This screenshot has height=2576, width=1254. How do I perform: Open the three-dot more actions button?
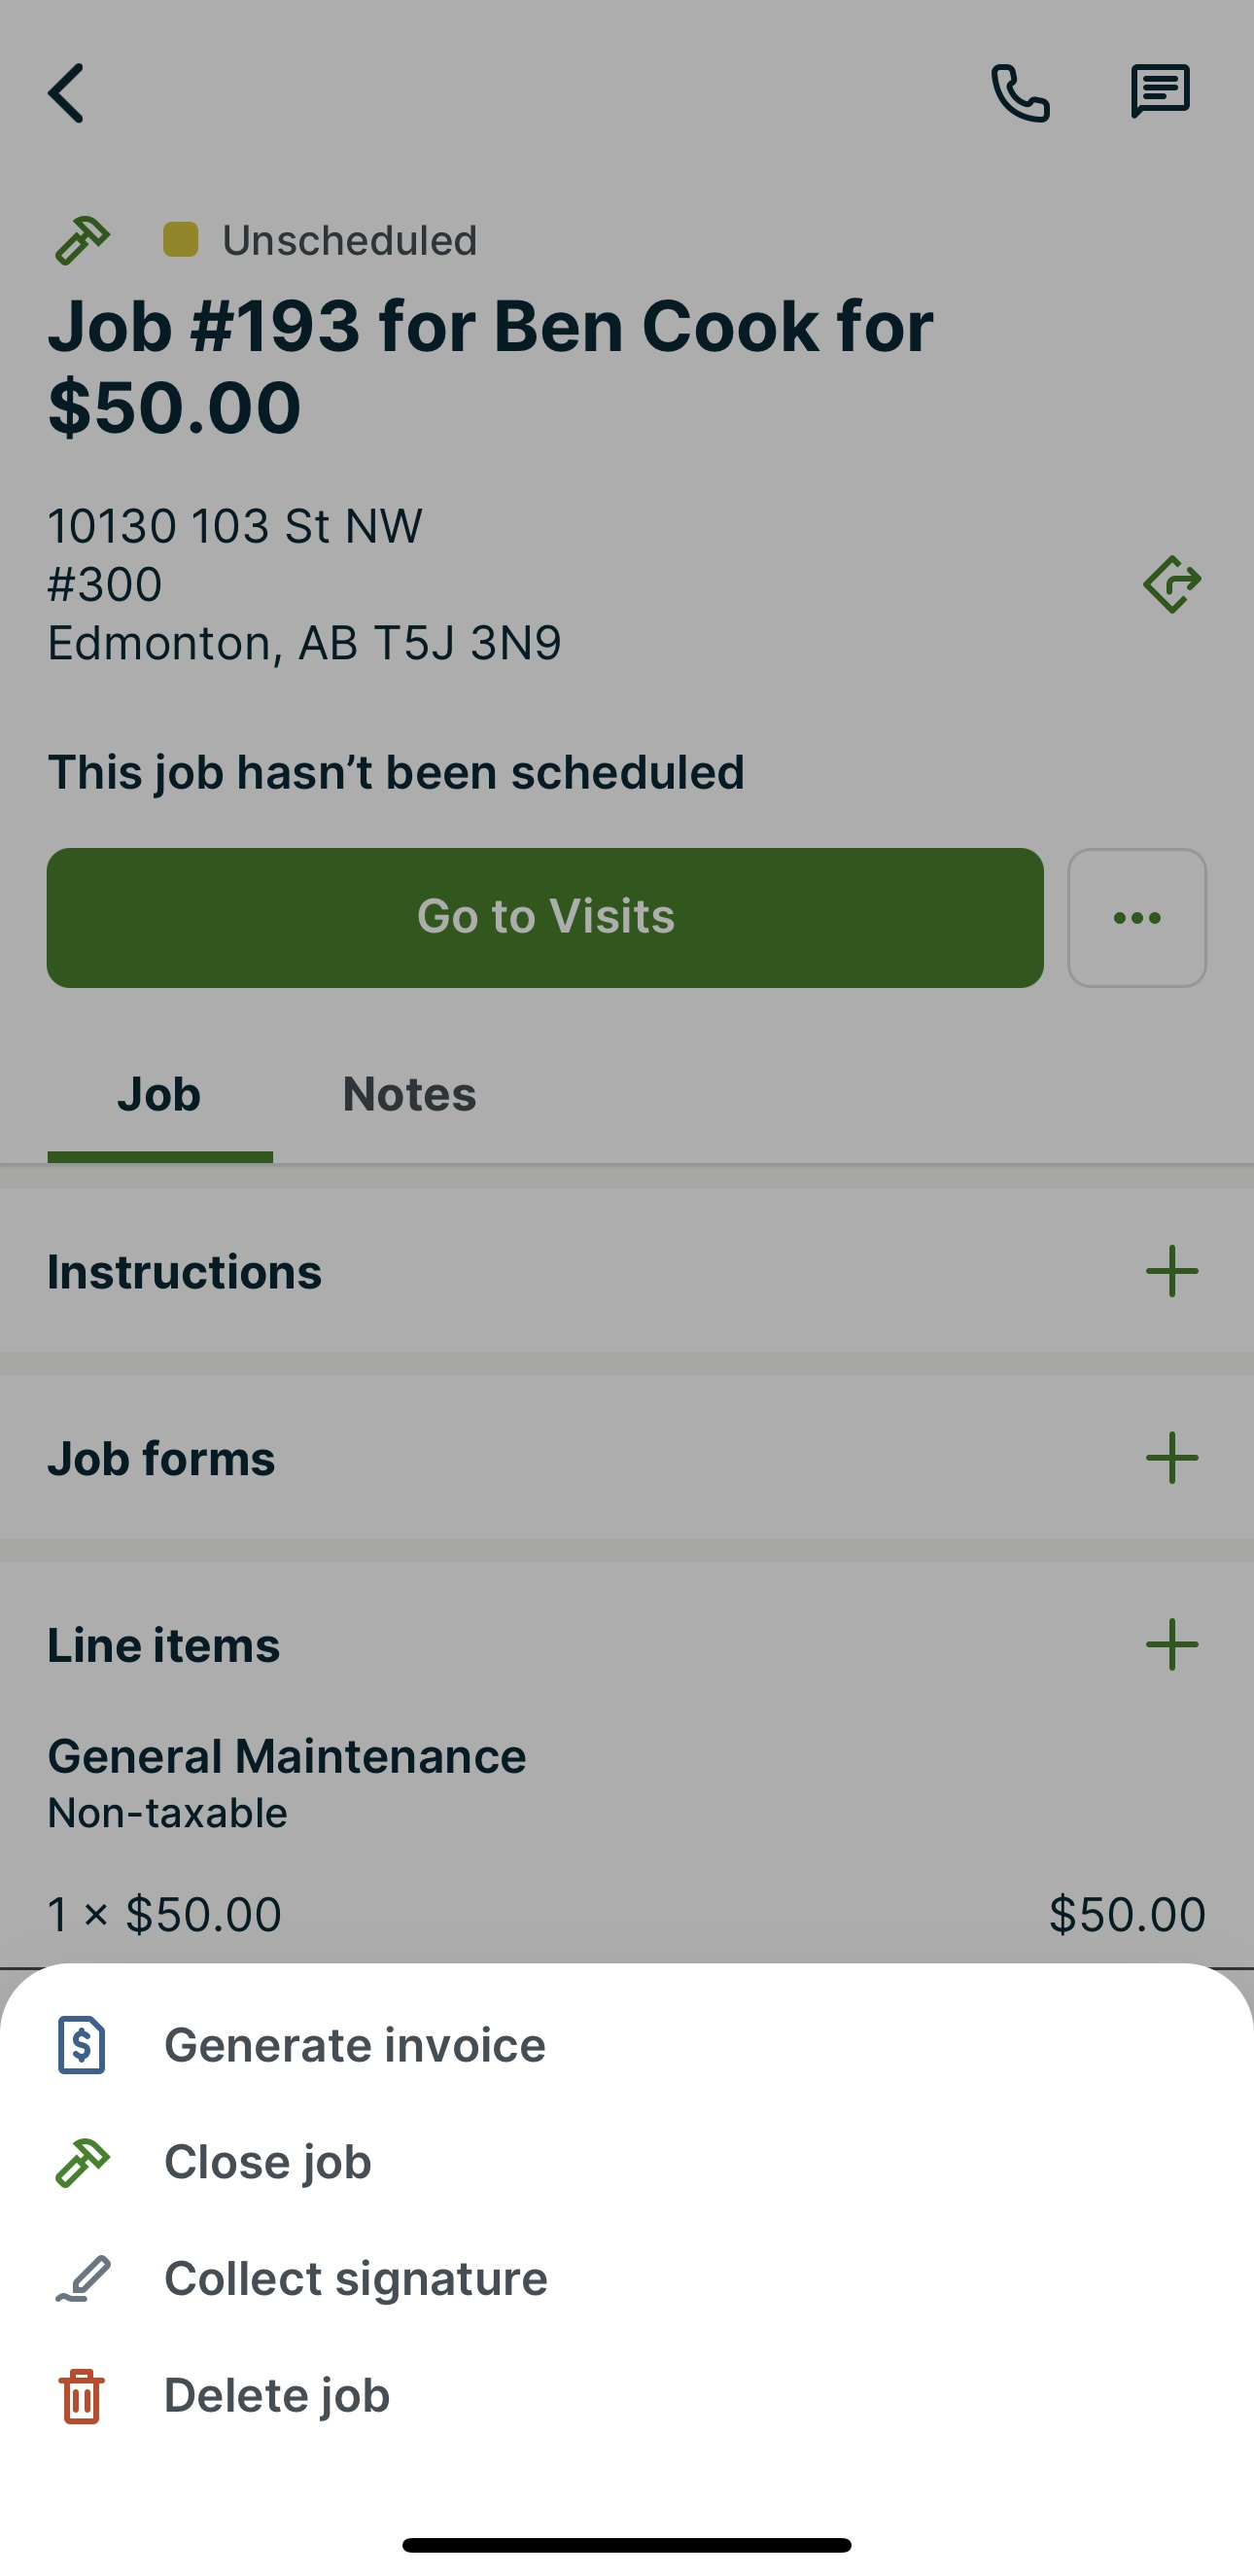coord(1137,918)
